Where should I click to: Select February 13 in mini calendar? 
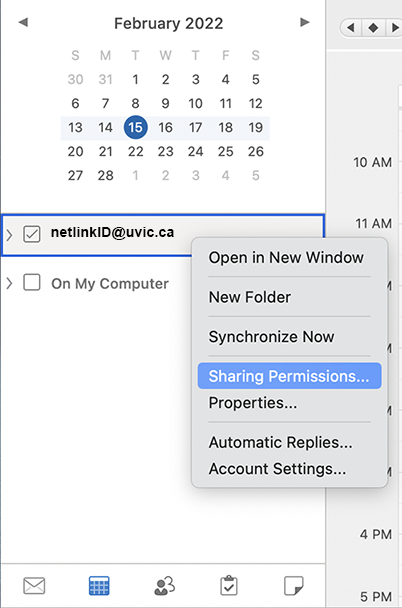tap(75, 127)
